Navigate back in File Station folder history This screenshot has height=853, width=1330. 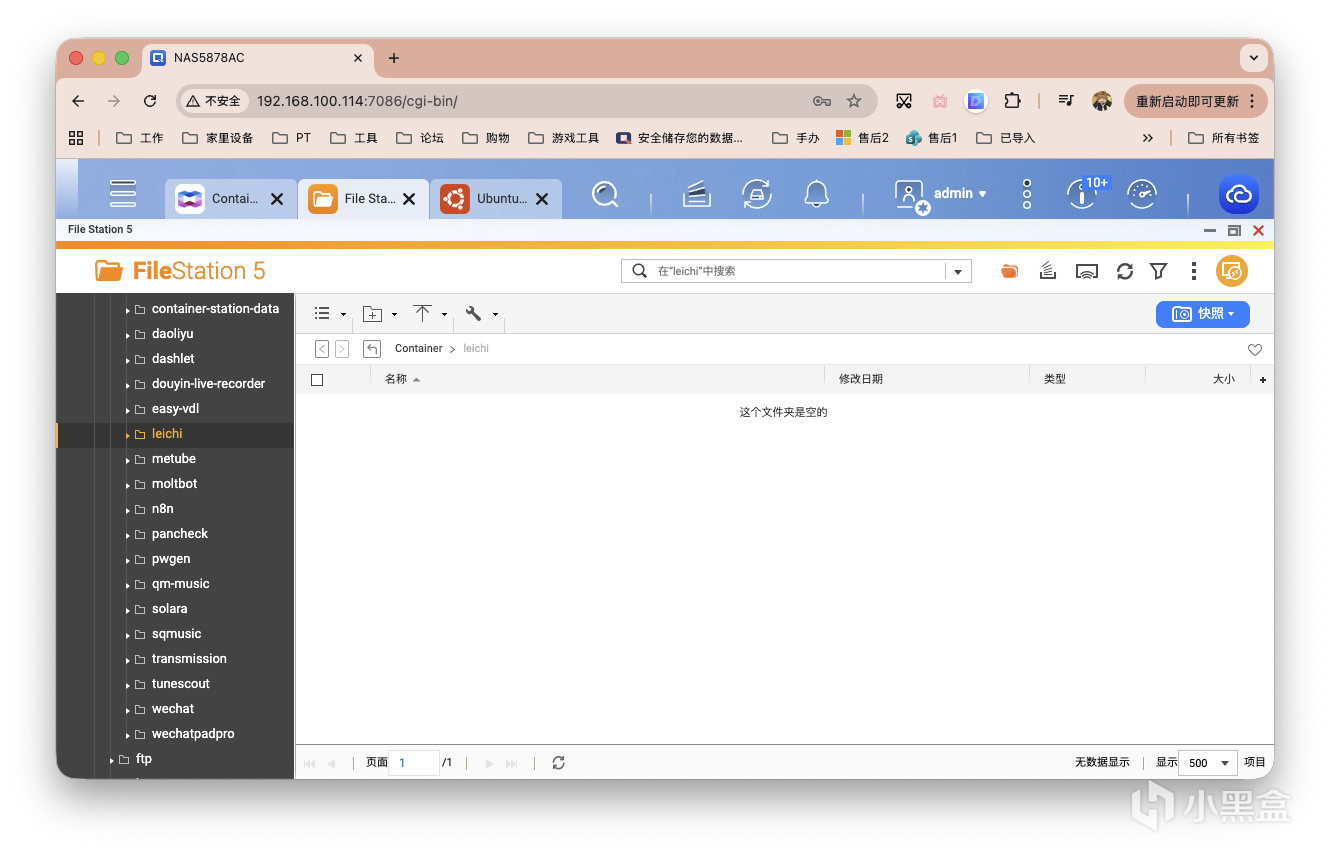(322, 349)
